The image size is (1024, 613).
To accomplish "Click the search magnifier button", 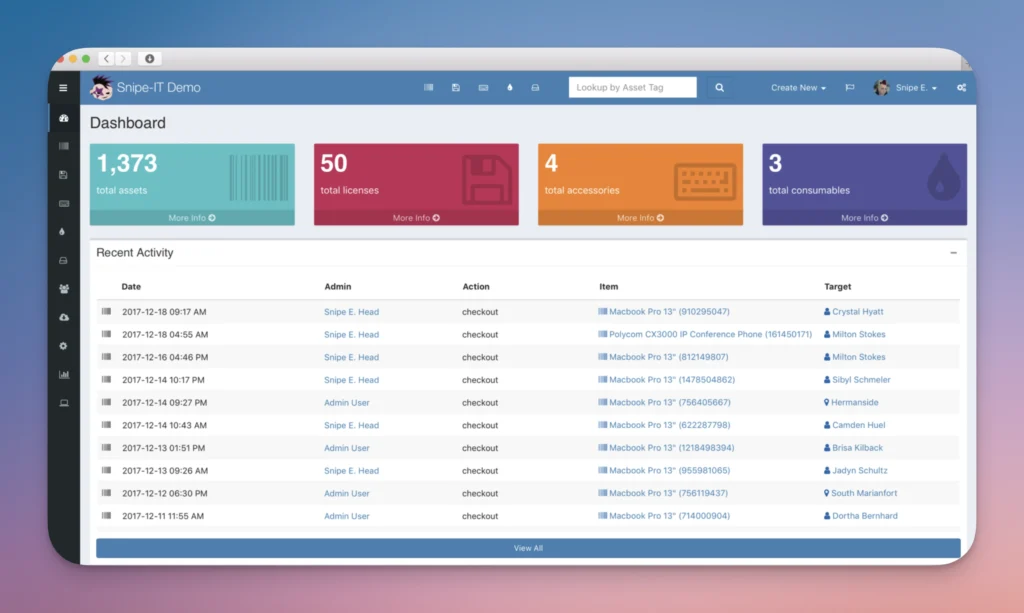I will pyautogui.click(x=719, y=88).
